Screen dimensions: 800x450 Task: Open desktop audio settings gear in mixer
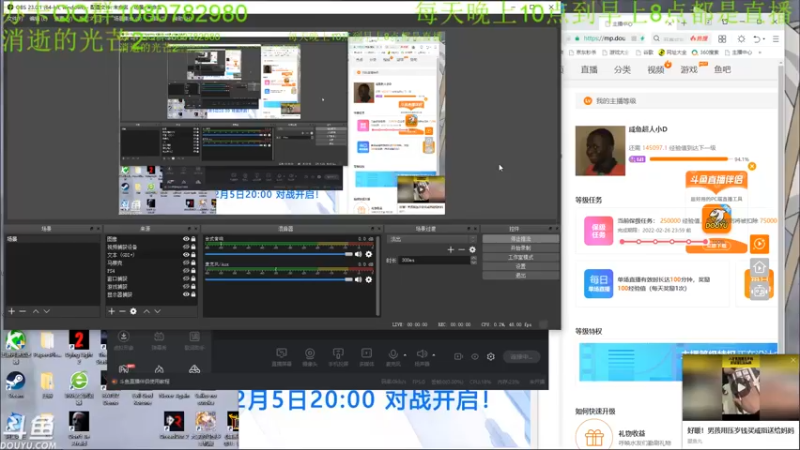click(x=368, y=254)
